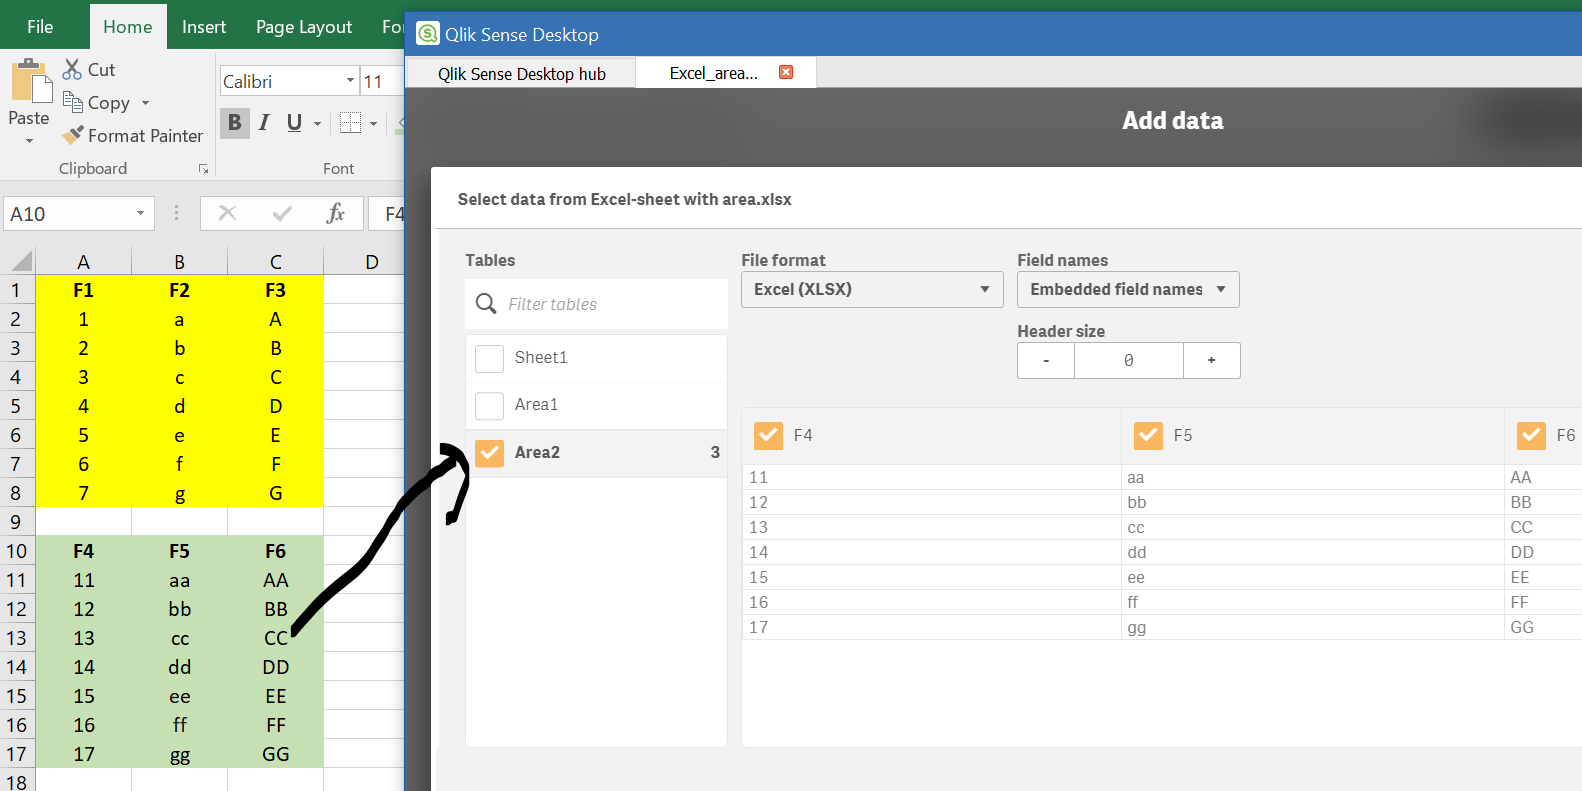Select column A header in Excel
Viewport: 1582px width, 791px height.
(x=84, y=262)
